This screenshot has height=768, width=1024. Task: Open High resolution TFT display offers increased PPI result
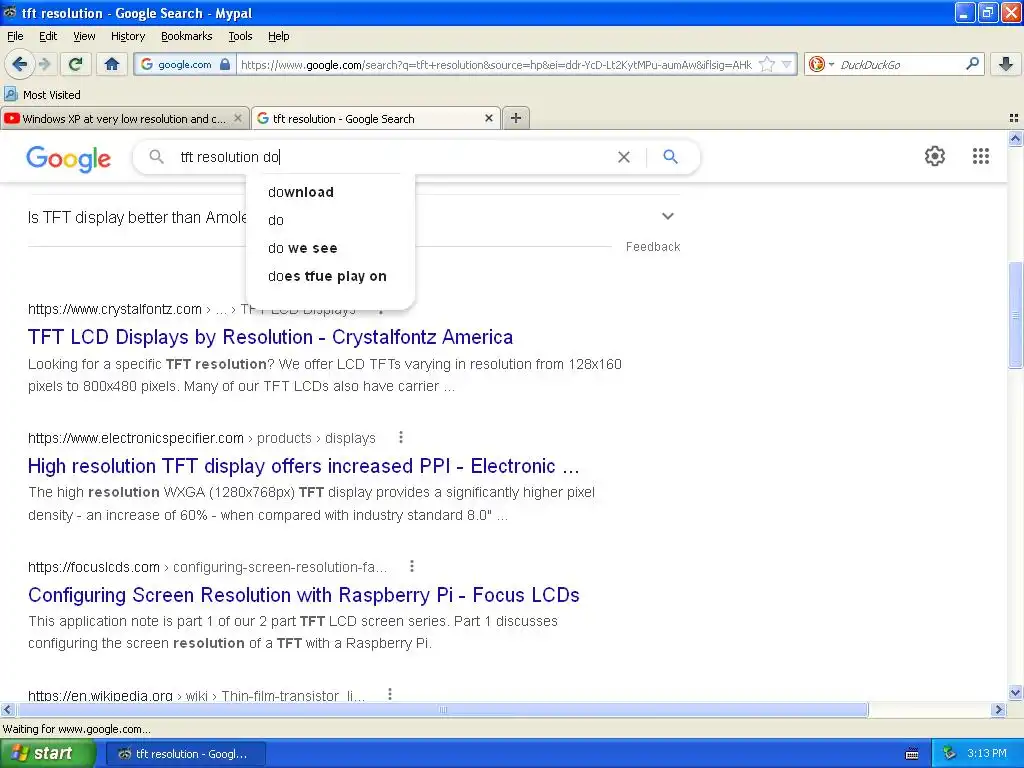click(x=304, y=466)
